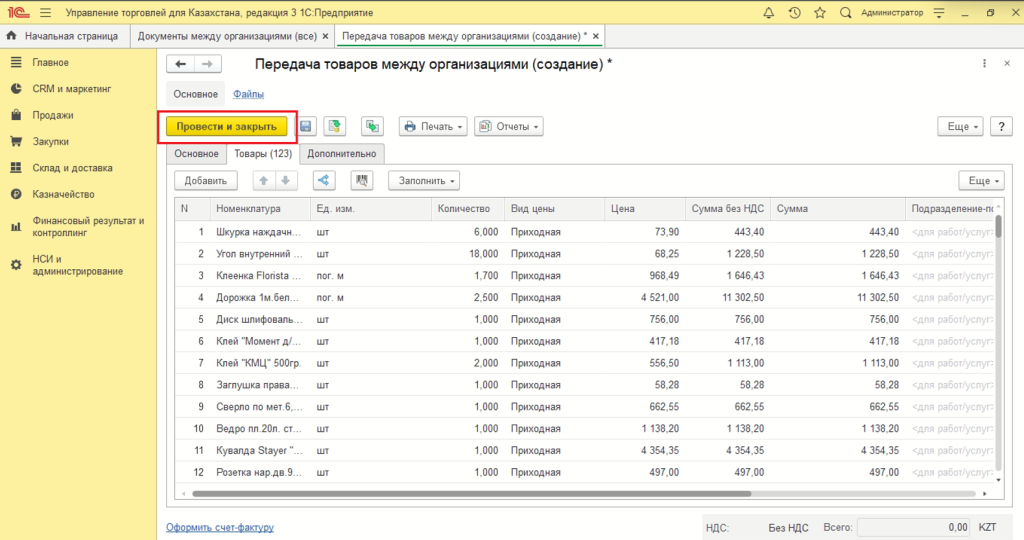Open Казначейство section

63,194
